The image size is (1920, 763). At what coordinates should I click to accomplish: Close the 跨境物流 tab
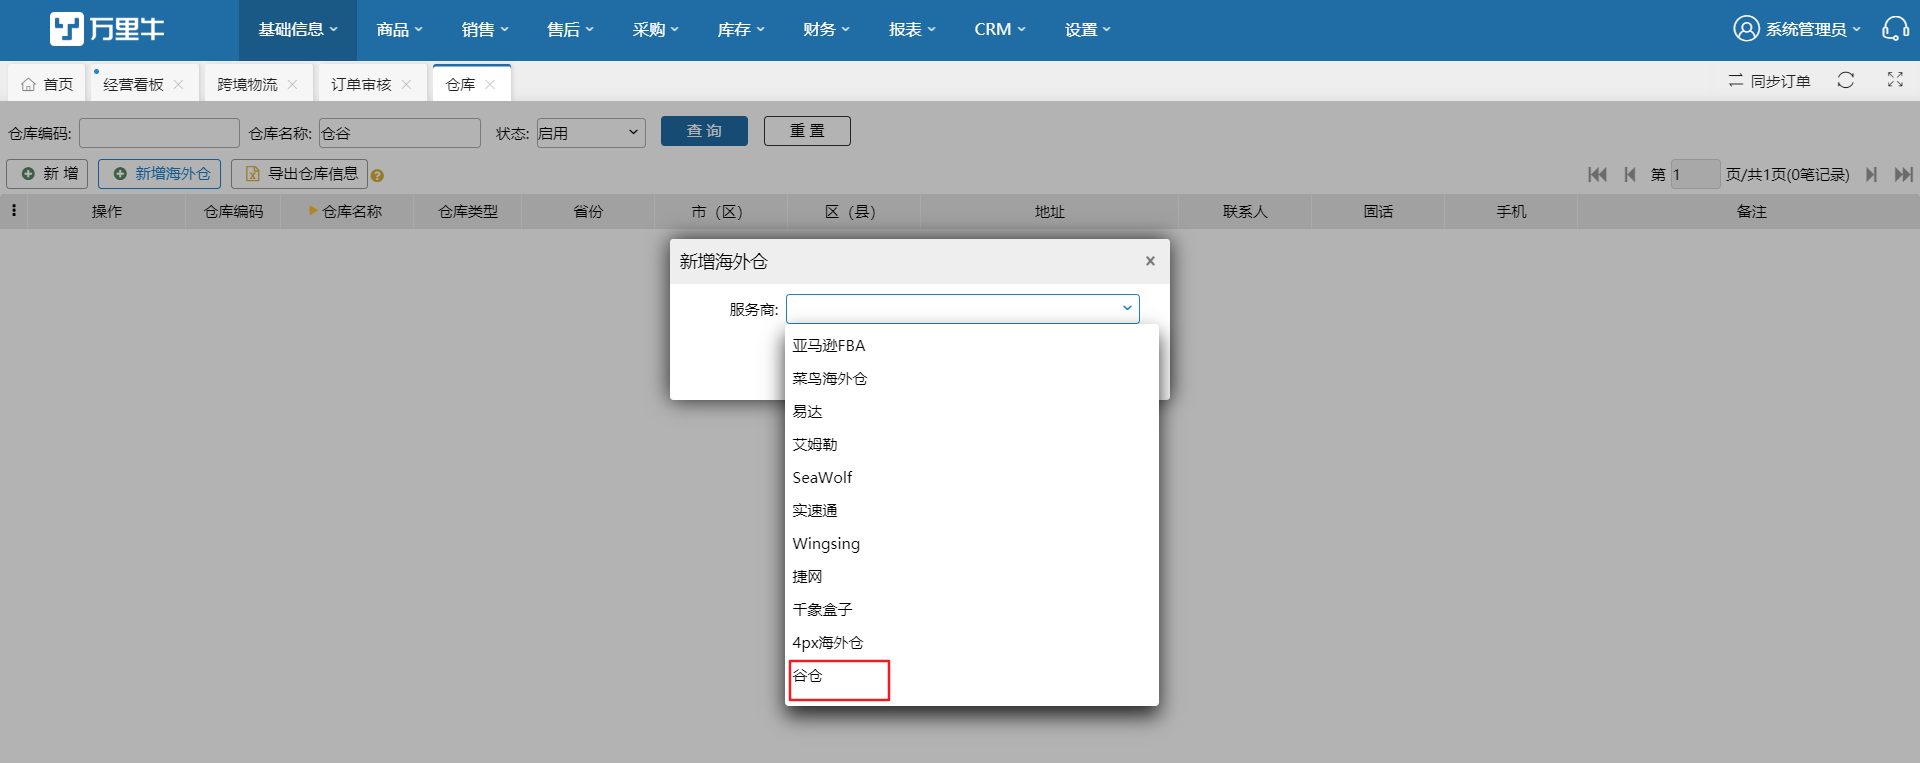pos(293,85)
